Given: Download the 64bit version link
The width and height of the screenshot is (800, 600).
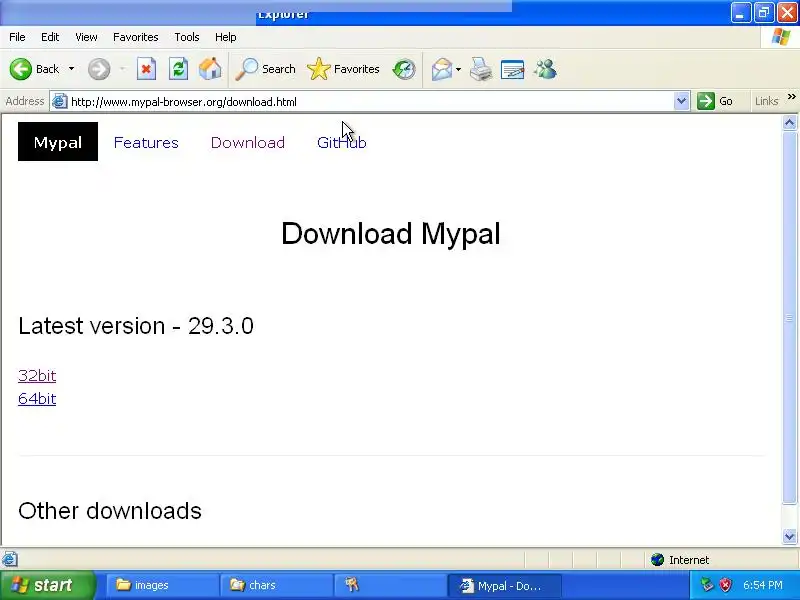Looking at the screenshot, I should coord(37,398).
